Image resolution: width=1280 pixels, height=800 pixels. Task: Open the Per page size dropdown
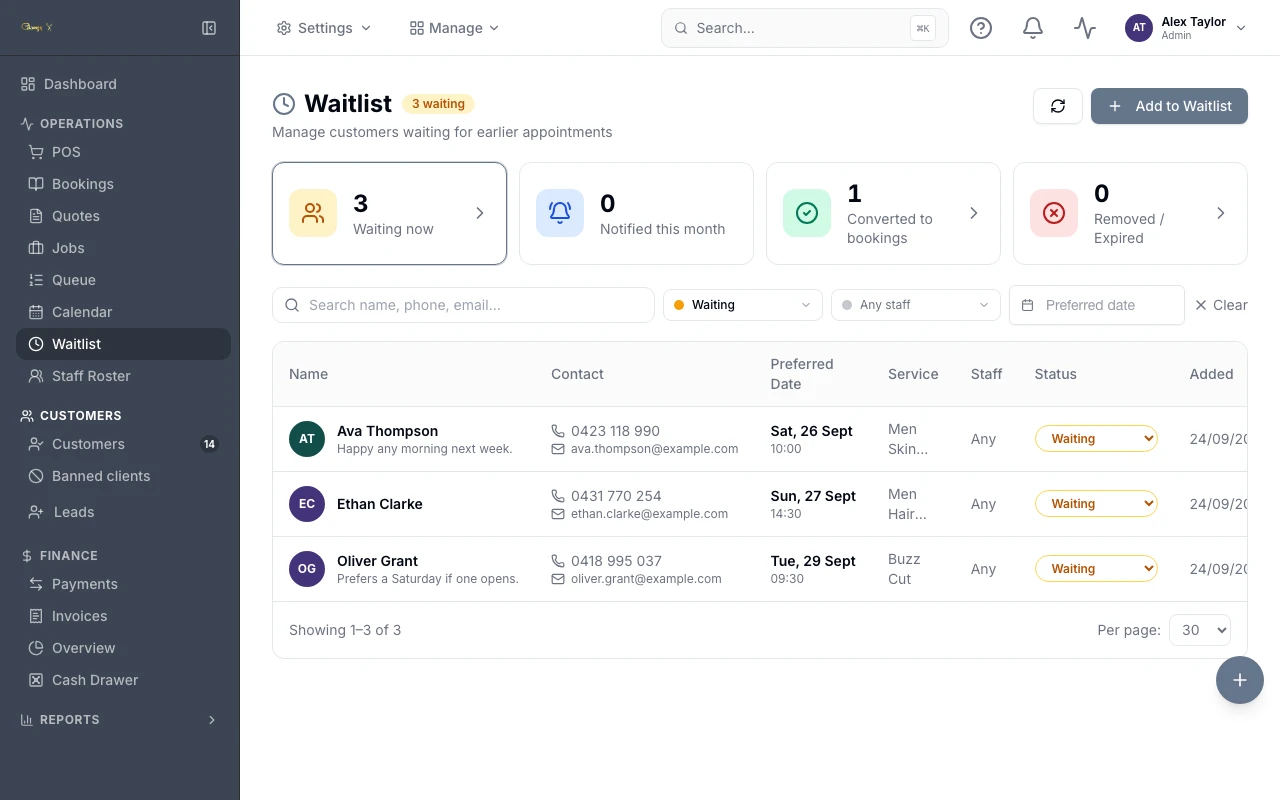pos(1200,630)
